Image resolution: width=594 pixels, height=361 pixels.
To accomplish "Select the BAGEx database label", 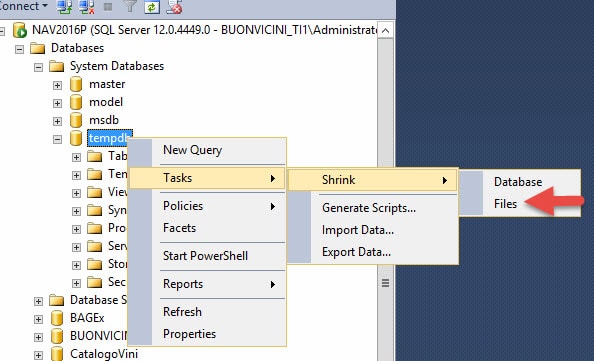I will pos(87,318).
